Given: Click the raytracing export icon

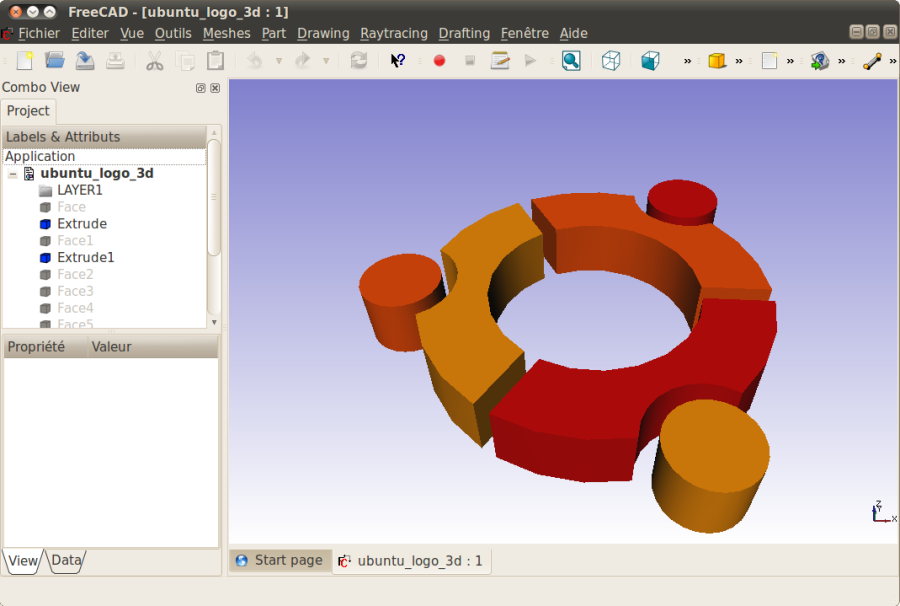Looking at the screenshot, I should click(820, 60).
